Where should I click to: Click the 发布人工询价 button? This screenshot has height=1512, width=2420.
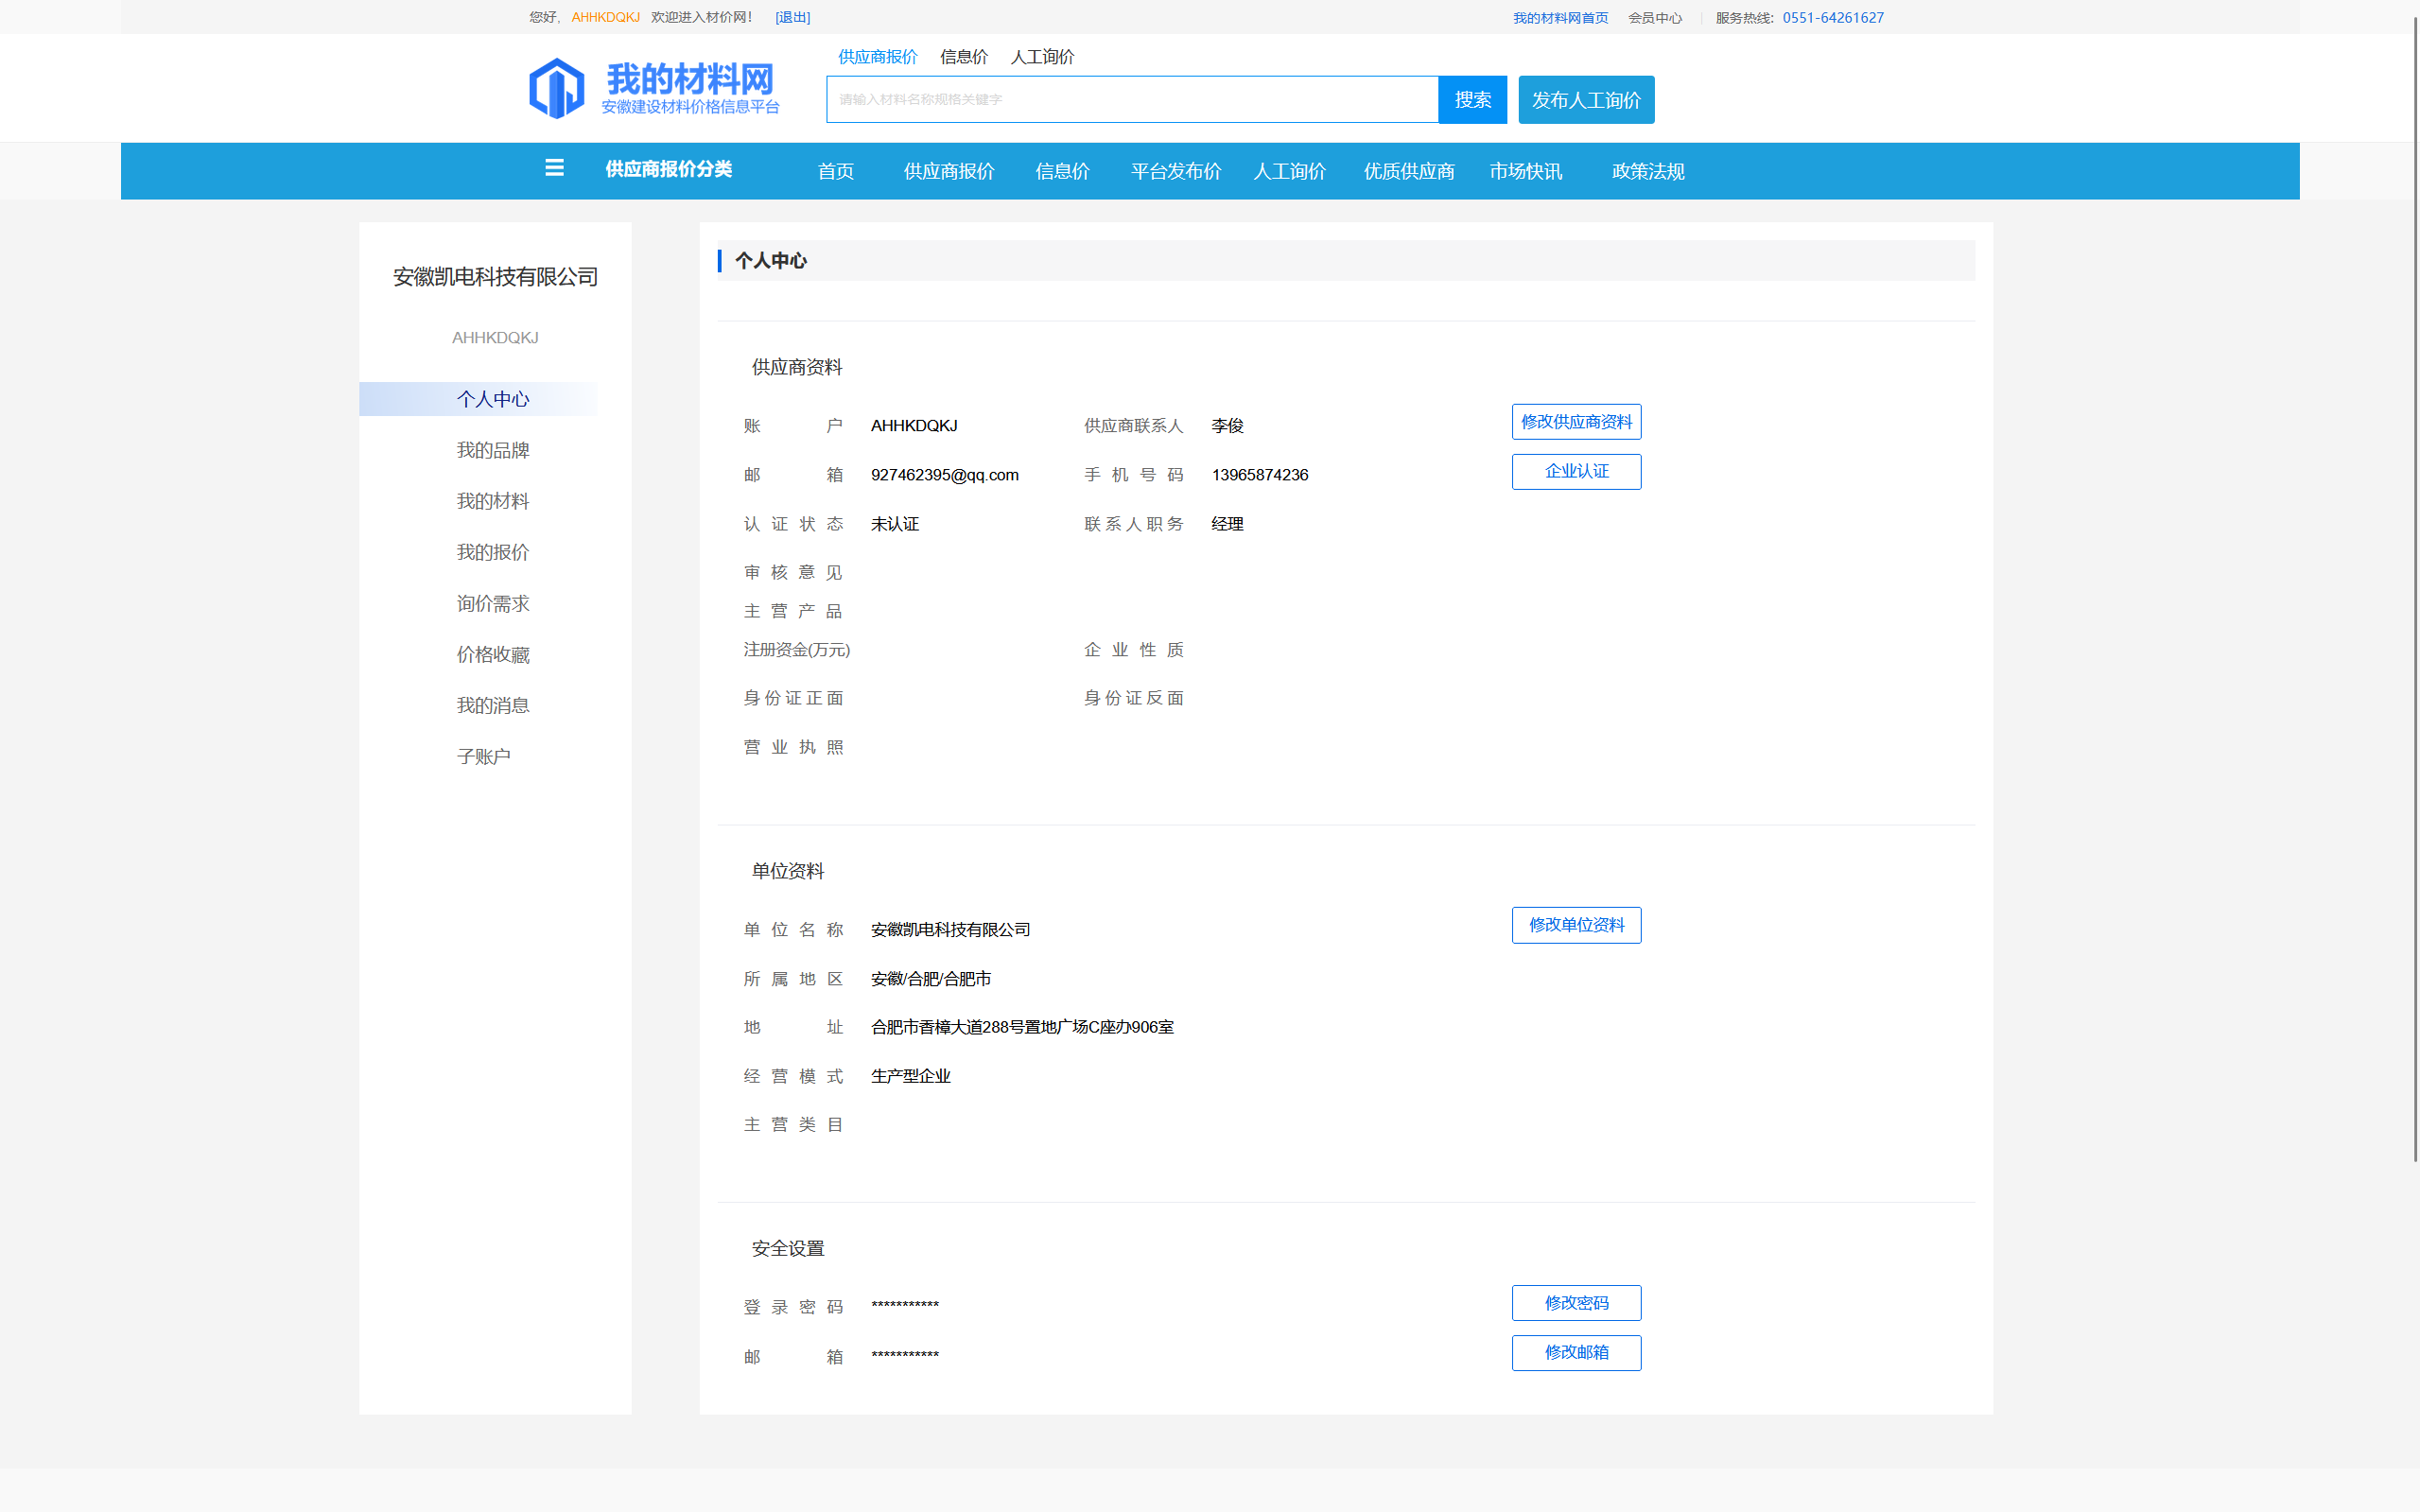click(x=1585, y=99)
